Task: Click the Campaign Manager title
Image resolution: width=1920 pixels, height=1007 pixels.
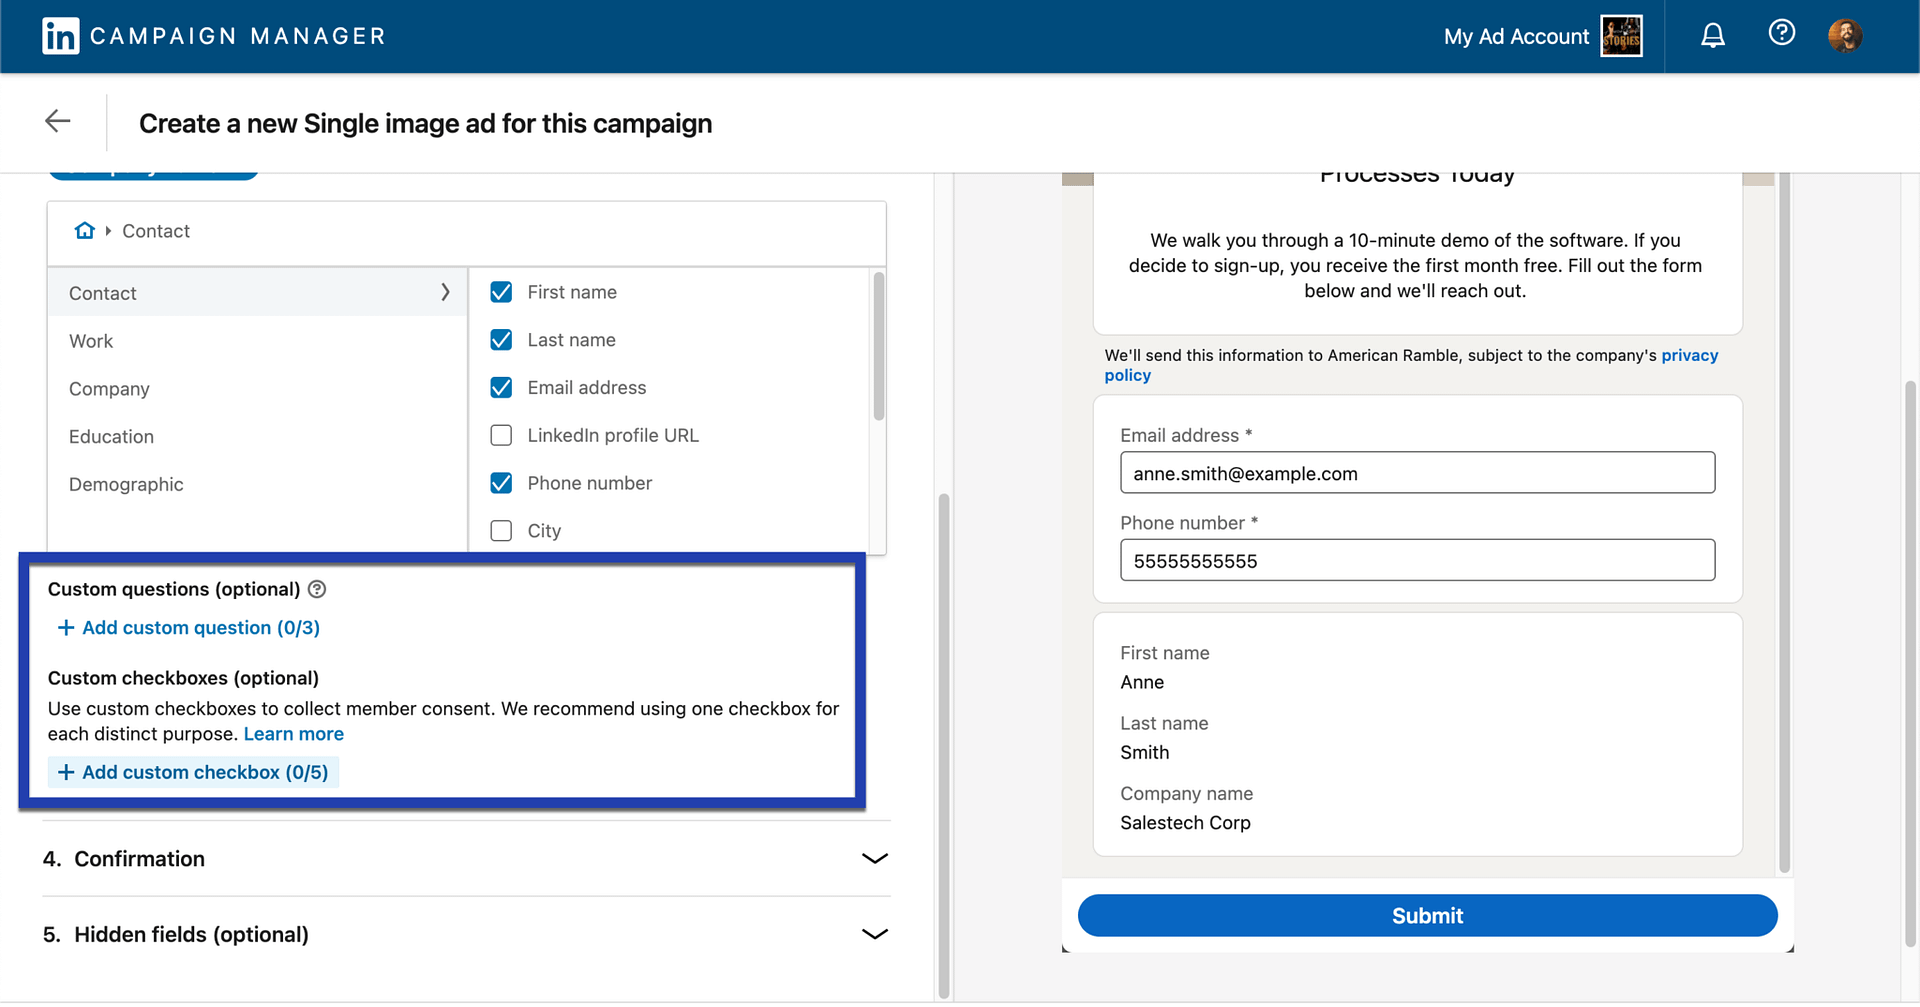Action: click(x=238, y=36)
